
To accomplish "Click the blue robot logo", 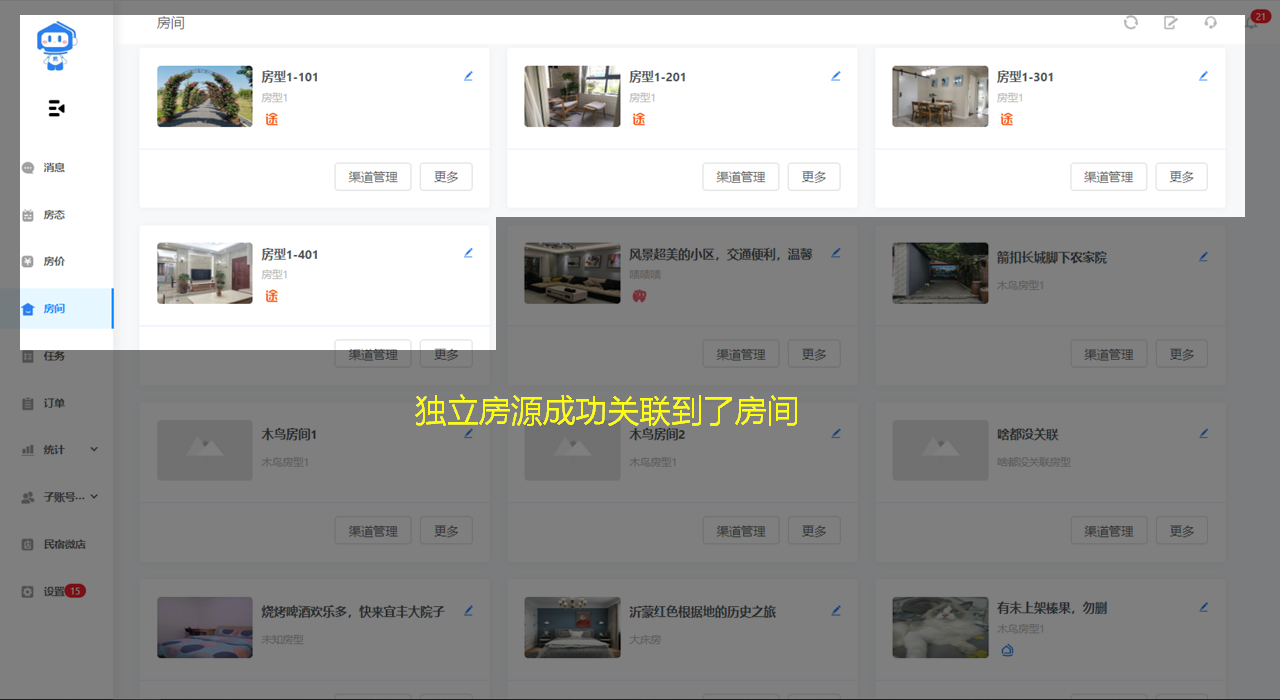I will tap(57, 46).
